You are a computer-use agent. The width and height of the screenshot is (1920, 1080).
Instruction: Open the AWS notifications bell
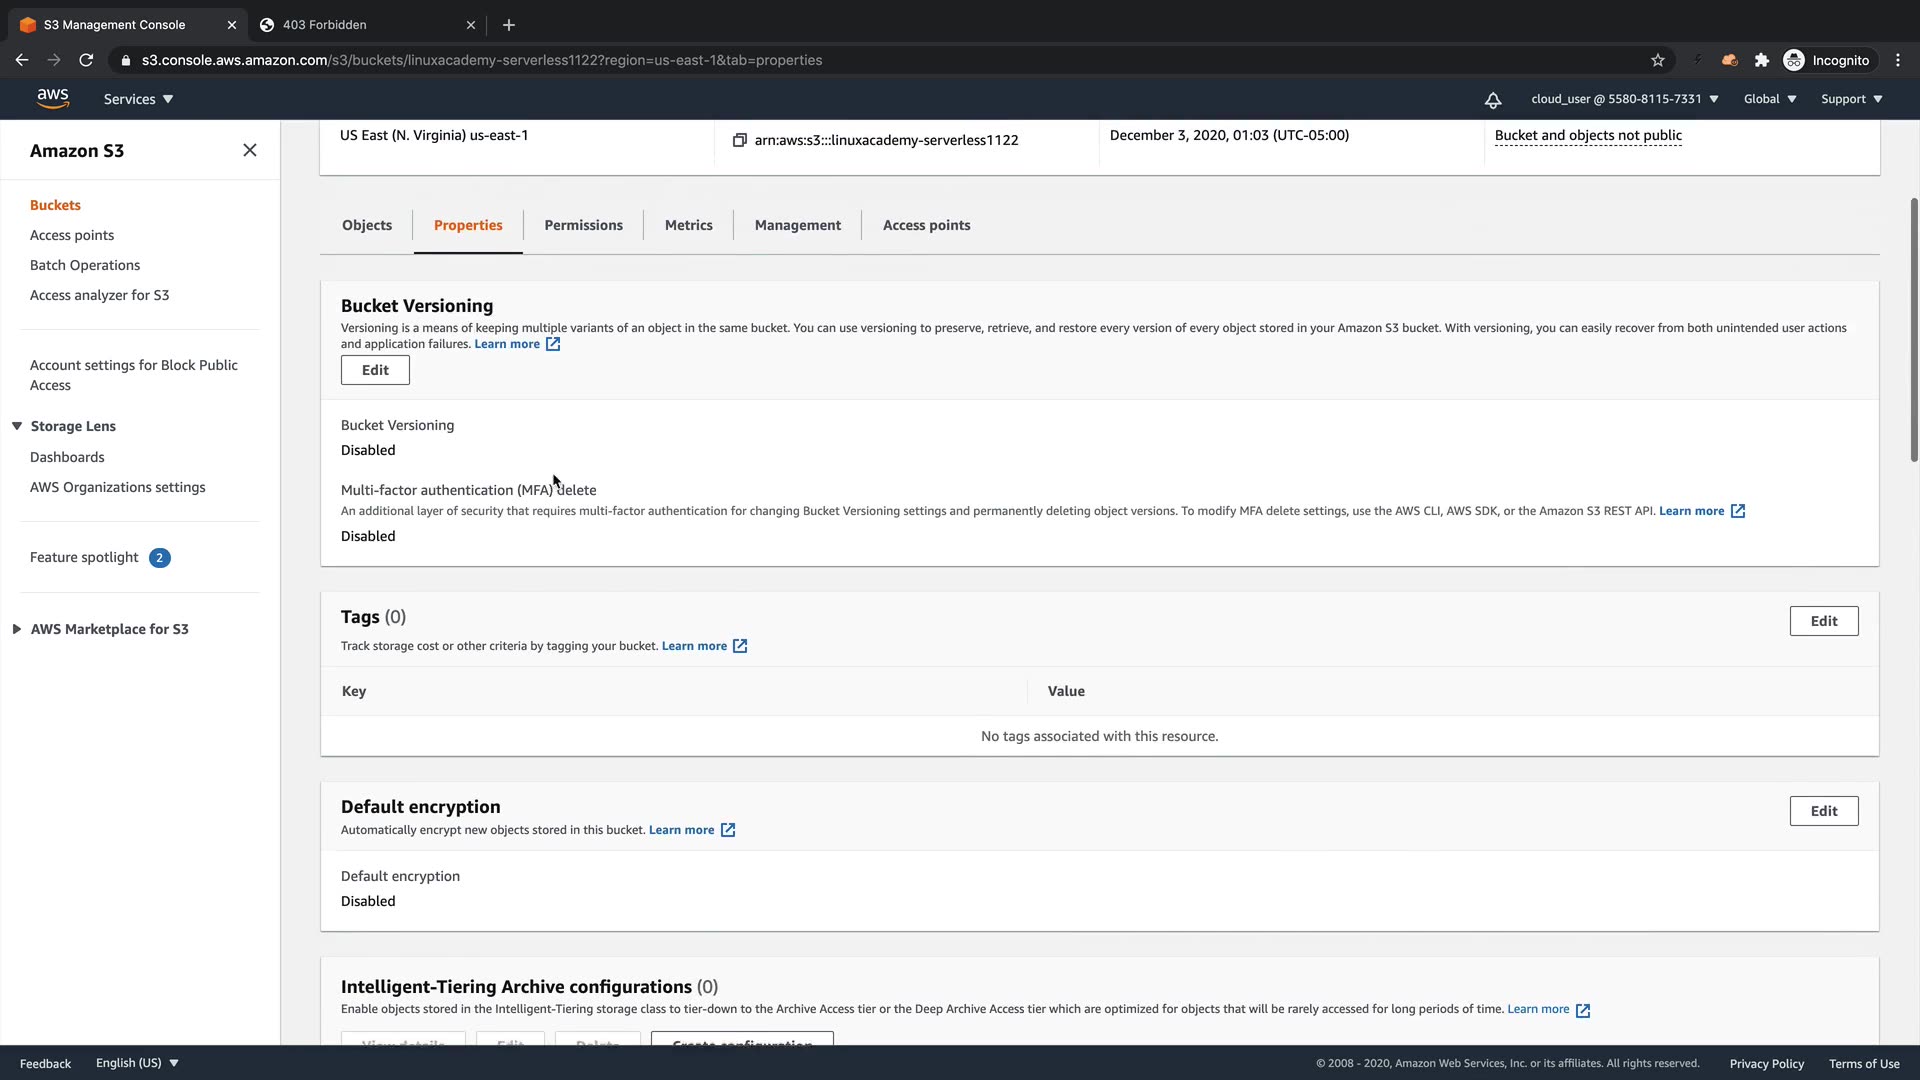[x=1492, y=100]
